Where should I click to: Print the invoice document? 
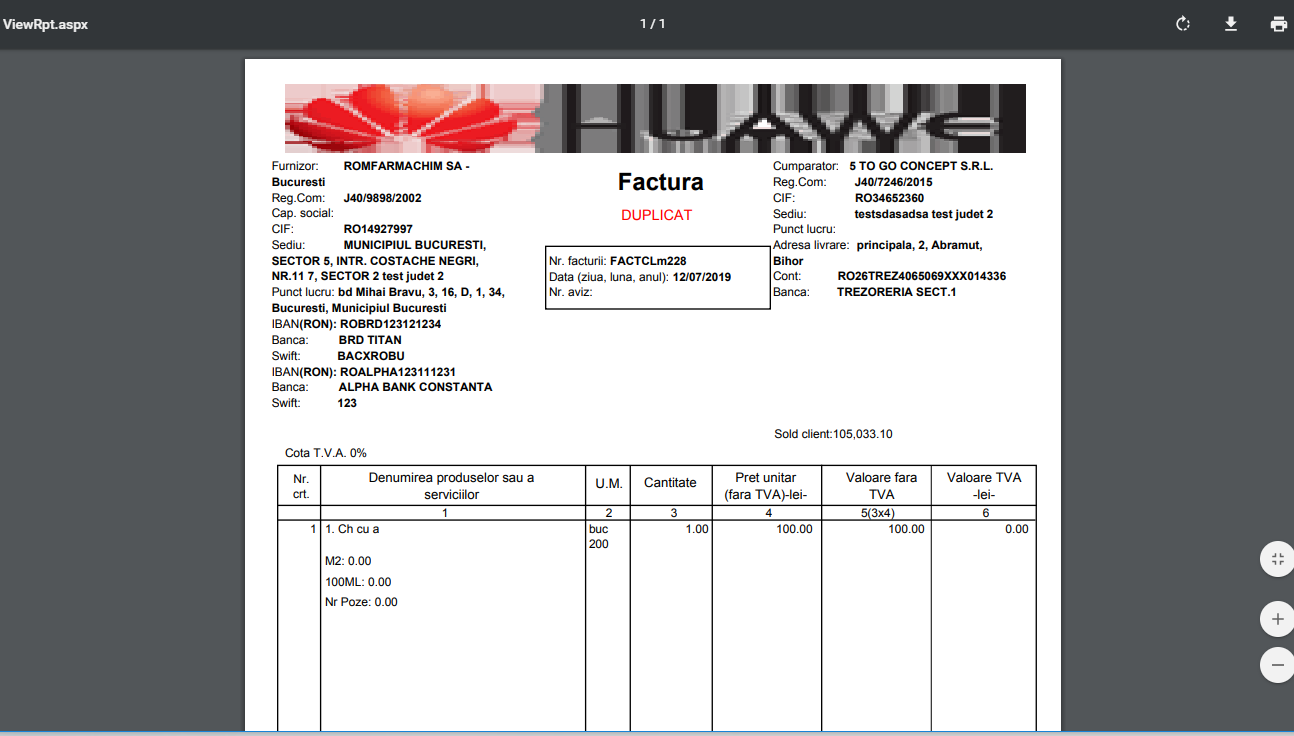pyautogui.click(x=1278, y=24)
